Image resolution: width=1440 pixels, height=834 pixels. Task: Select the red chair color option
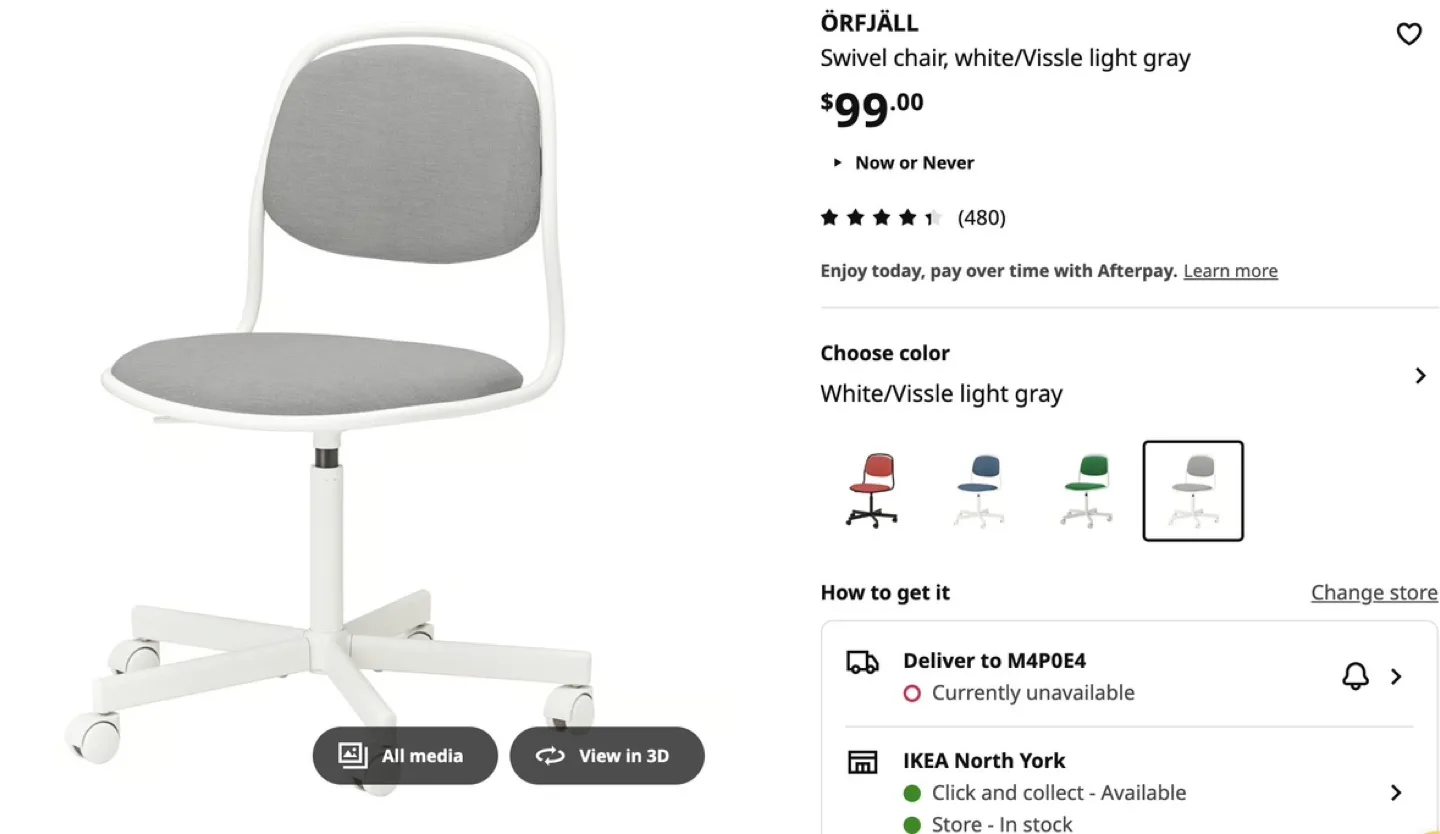pos(872,491)
